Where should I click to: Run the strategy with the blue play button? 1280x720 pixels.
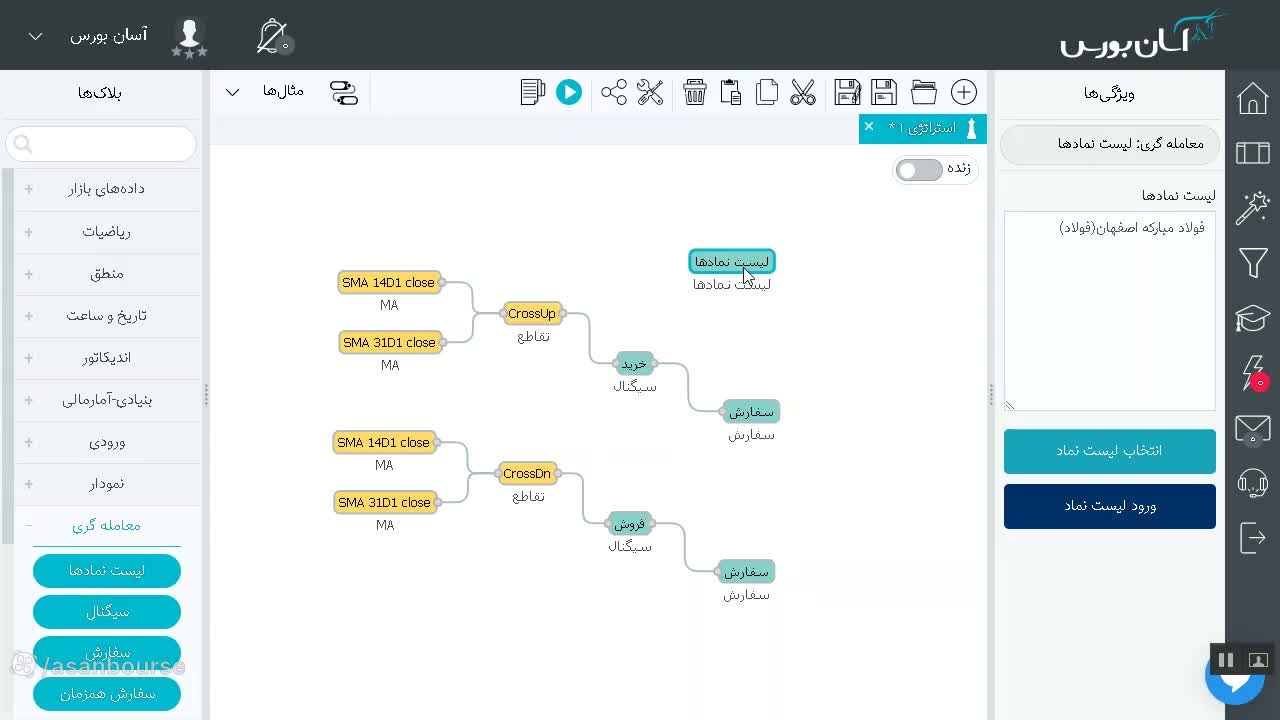[569, 92]
